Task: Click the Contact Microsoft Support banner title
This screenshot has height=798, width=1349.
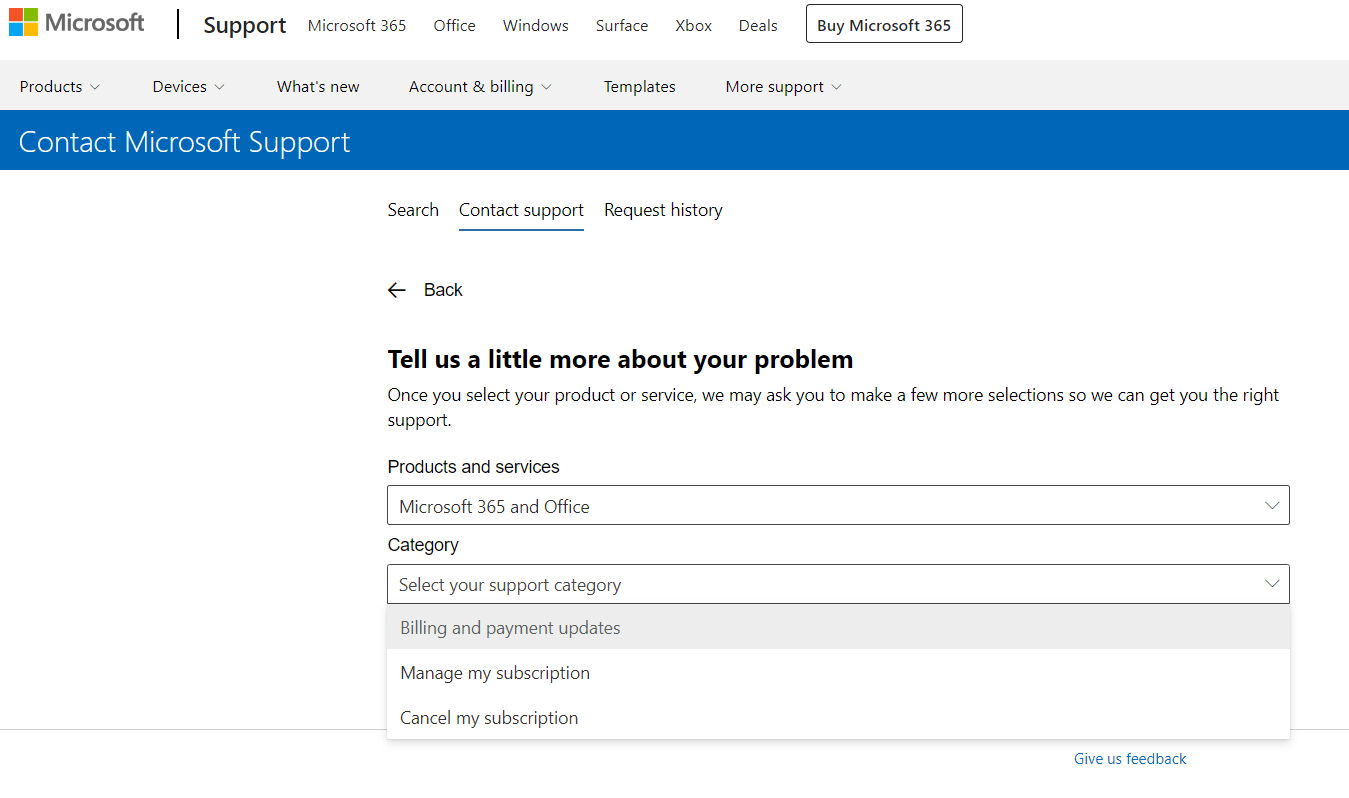Action: point(185,142)
